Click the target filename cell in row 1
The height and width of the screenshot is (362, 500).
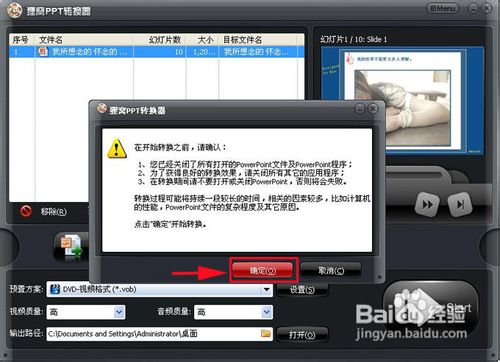(x=257, y=52)
